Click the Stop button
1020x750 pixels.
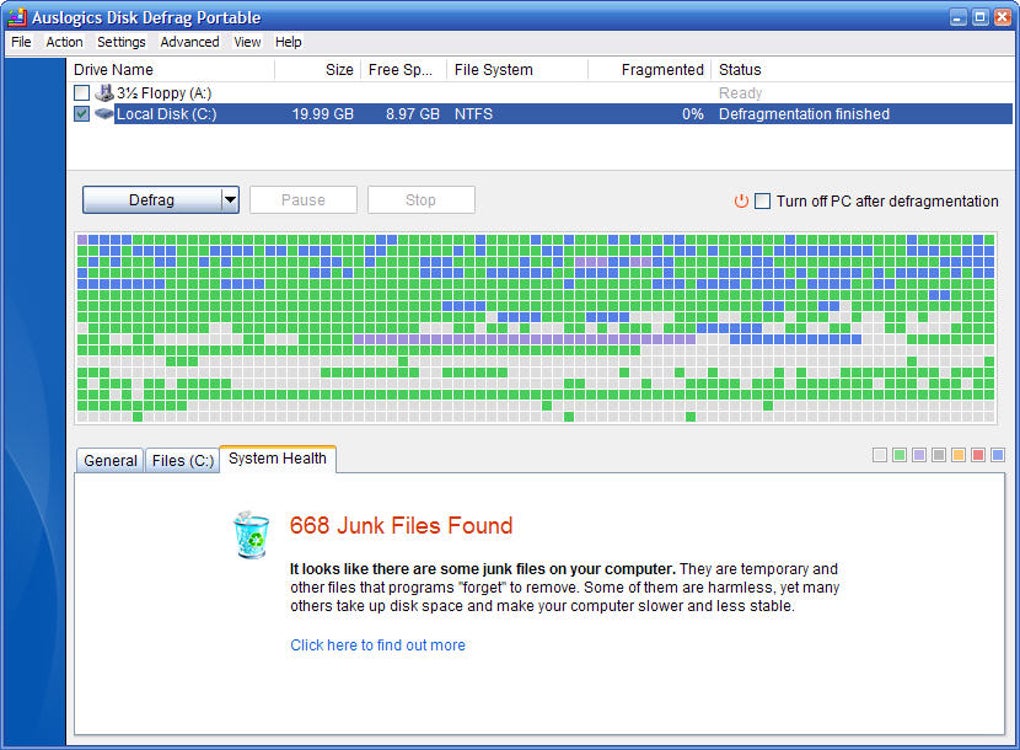[x=421, y=200]
